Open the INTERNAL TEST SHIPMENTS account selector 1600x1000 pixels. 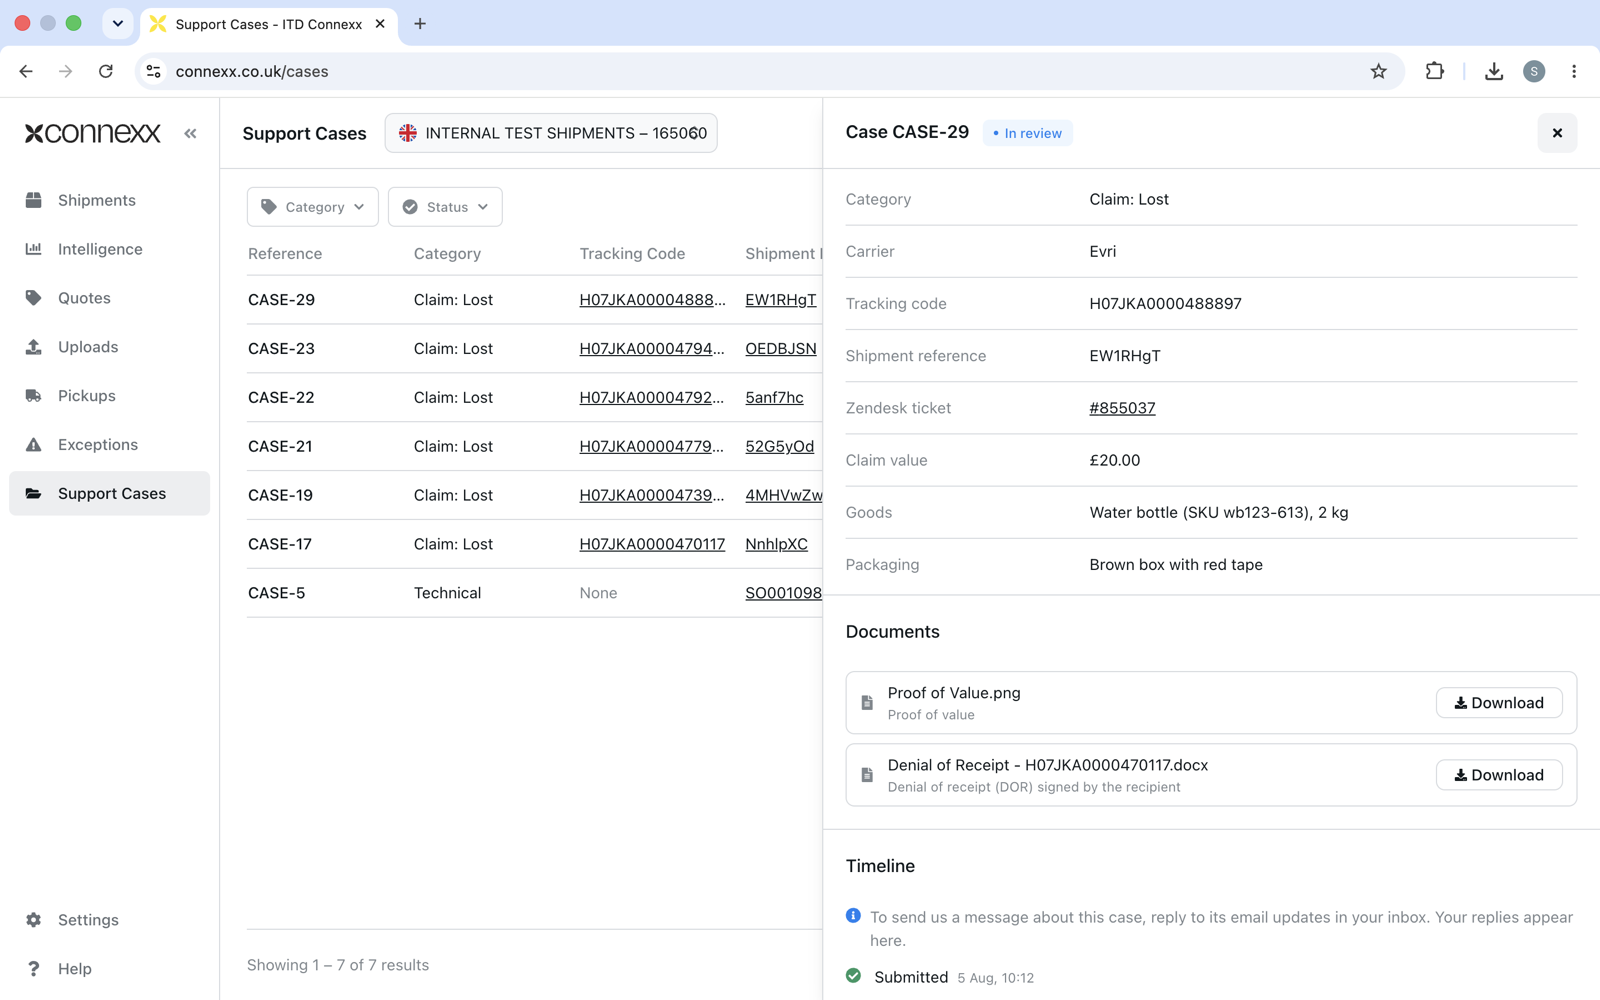click(551, 133)
